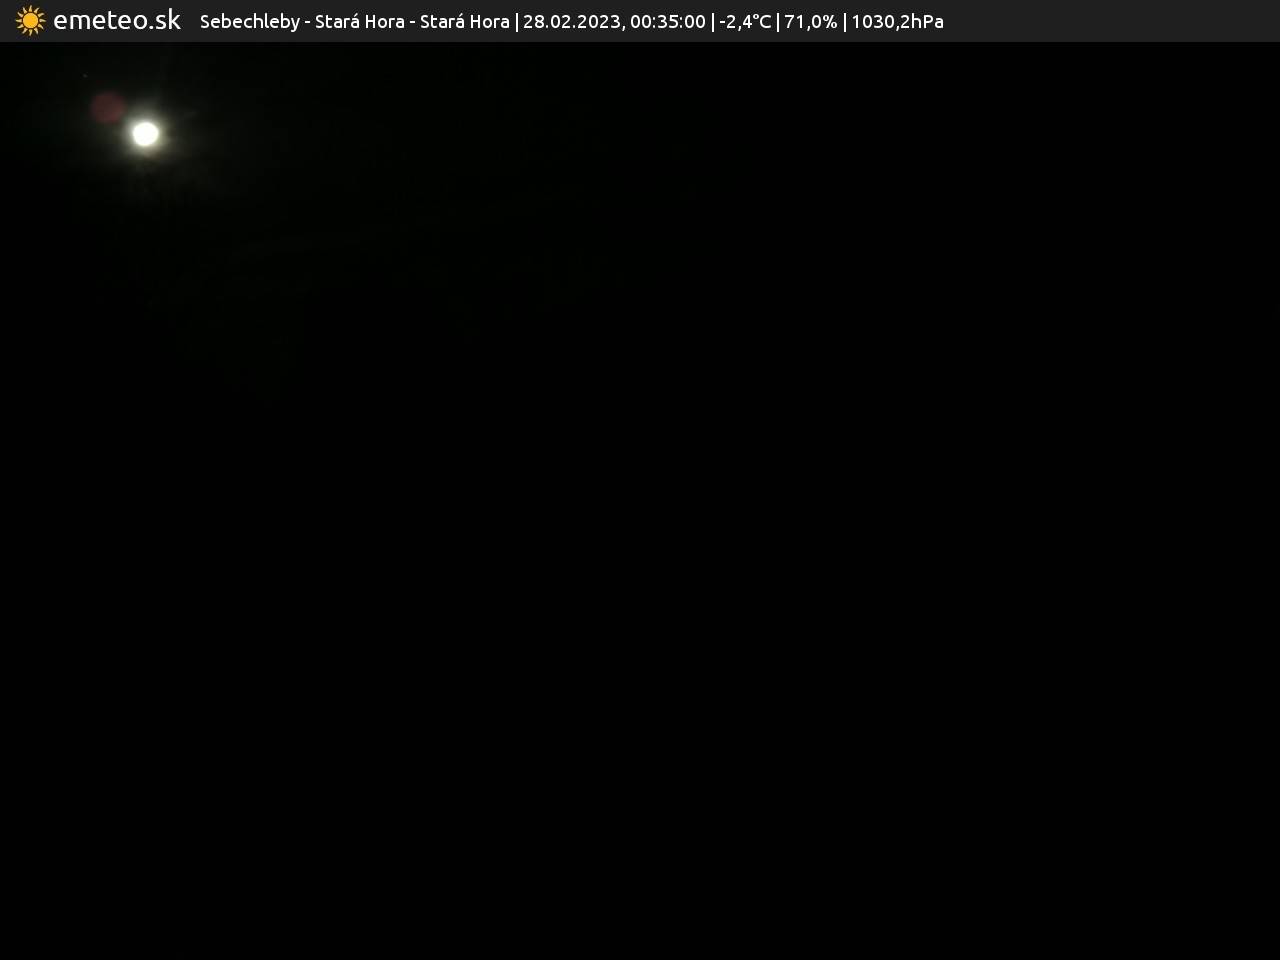
Task: Click the separator between temperature and humidity
Action: [x=778, y=22]
